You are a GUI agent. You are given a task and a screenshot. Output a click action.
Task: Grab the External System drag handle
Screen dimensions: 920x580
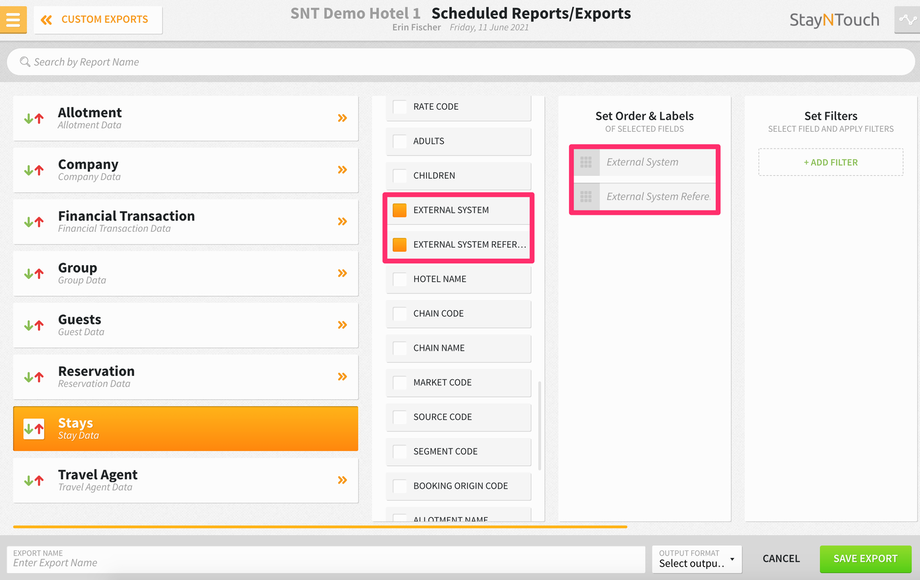click(x=586, y=162)
